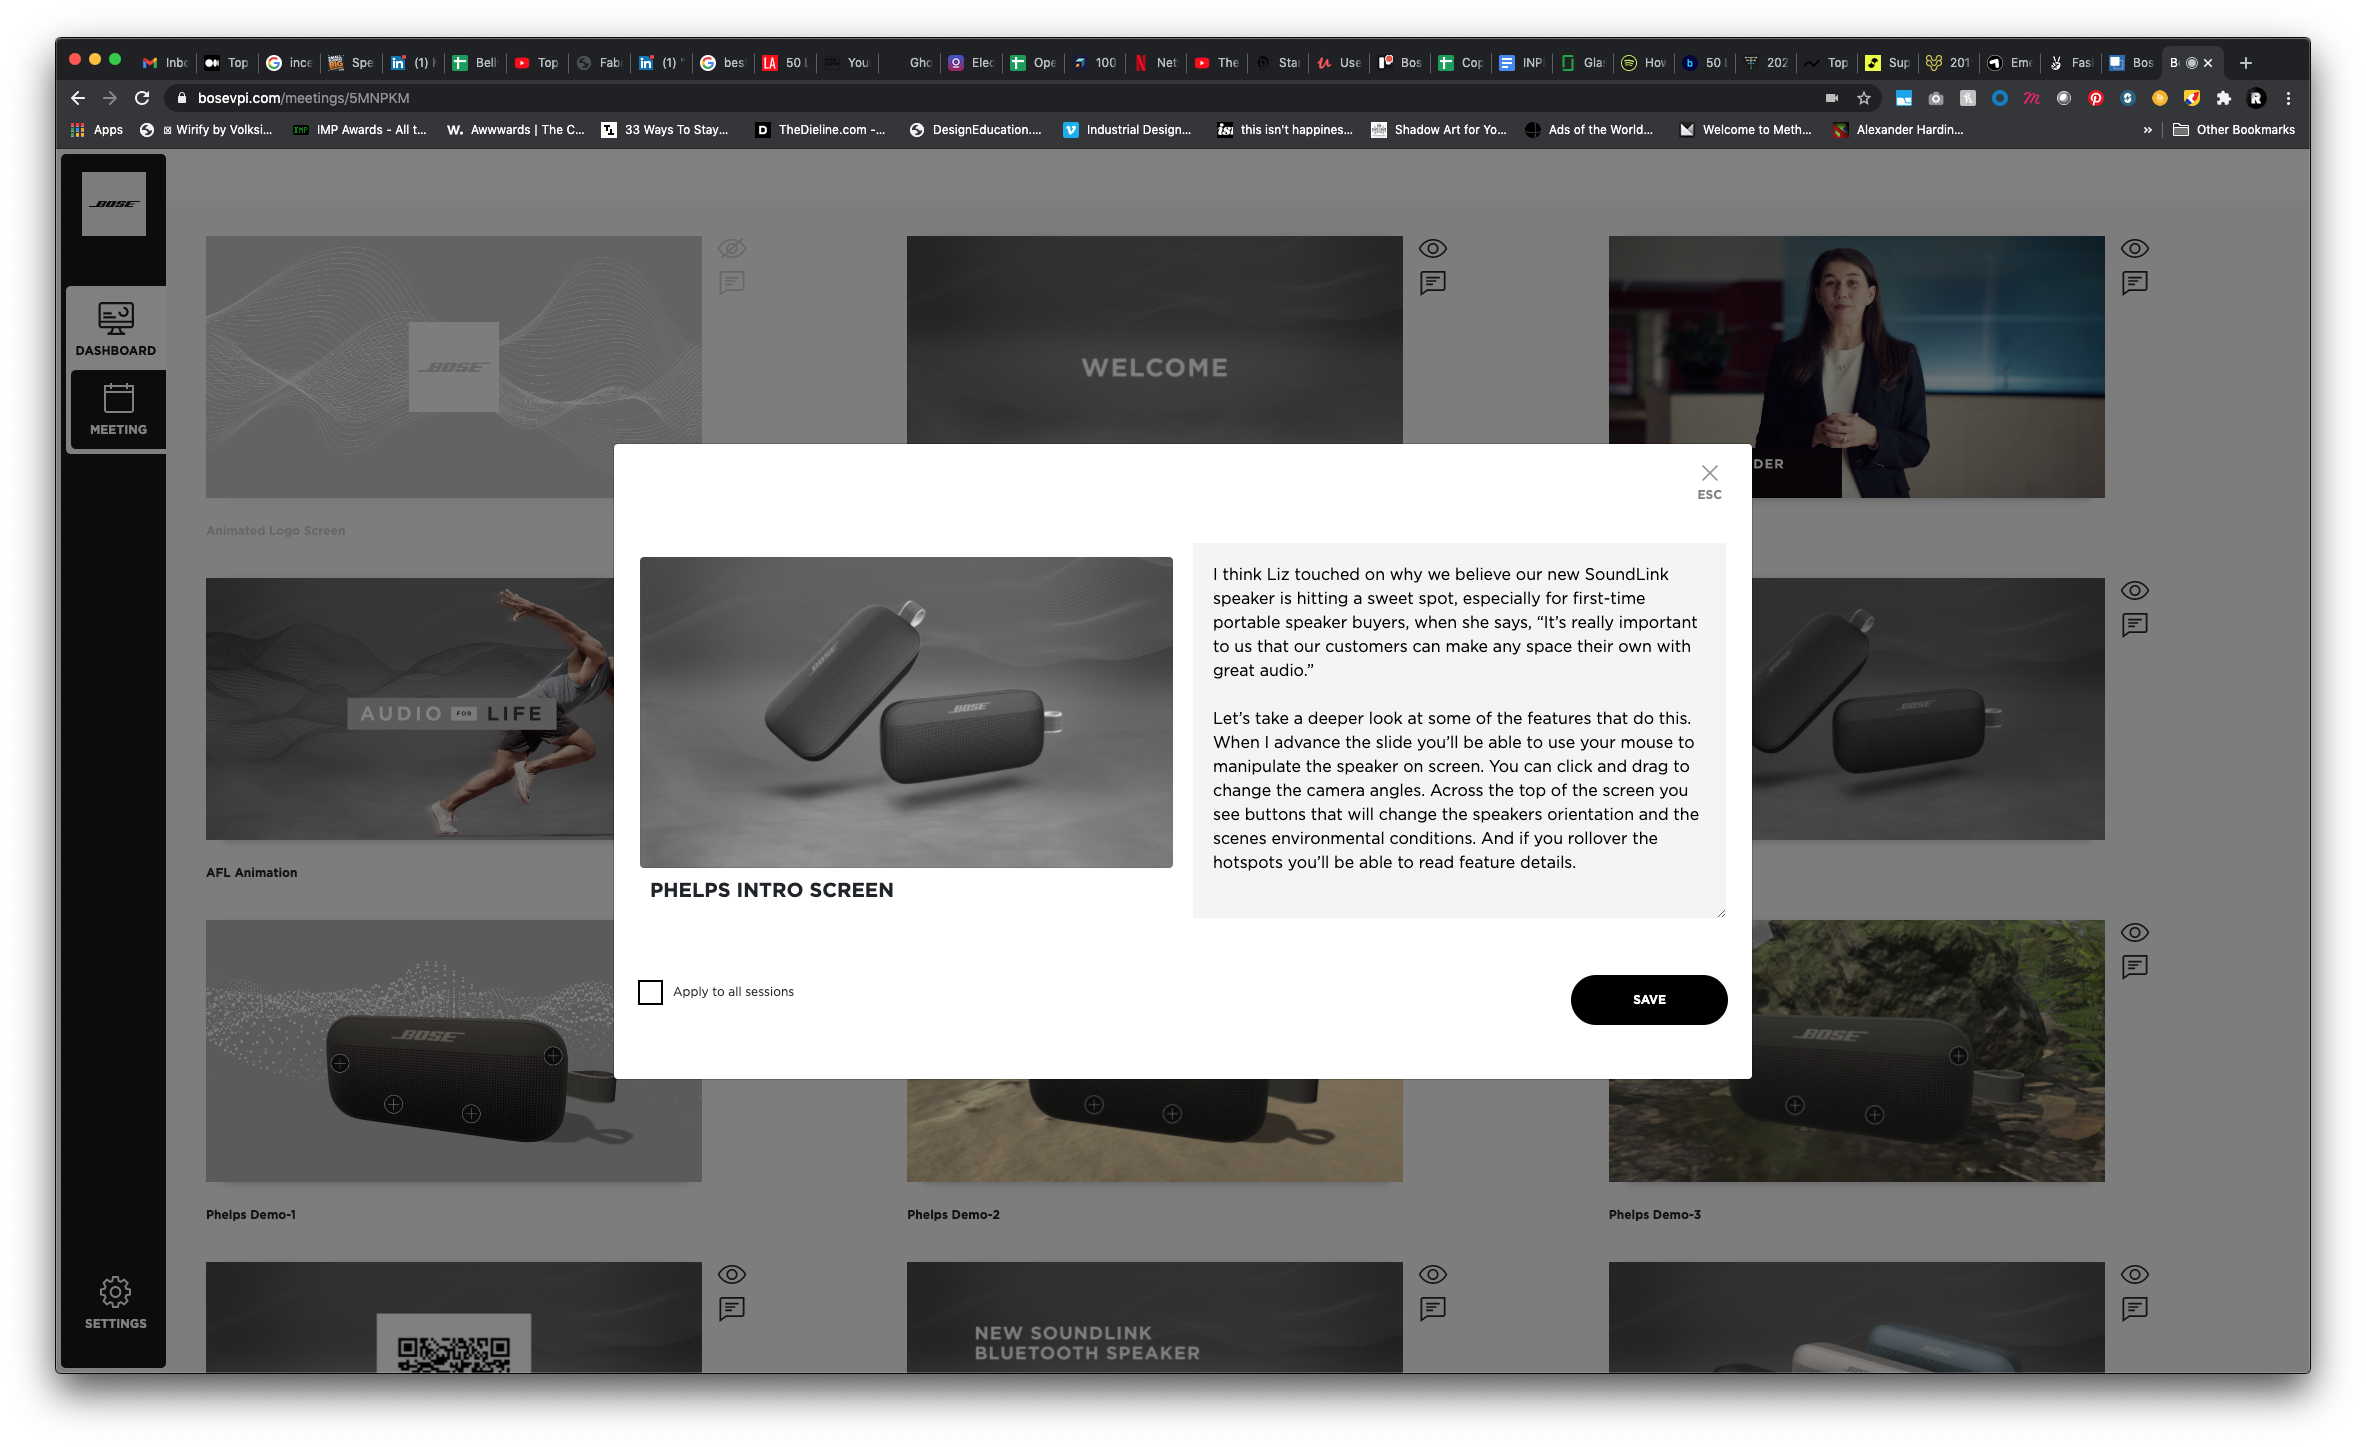The image size is (2366, 1447).
Task: Switch to the Netflix tab
Action: point(1157,63)
